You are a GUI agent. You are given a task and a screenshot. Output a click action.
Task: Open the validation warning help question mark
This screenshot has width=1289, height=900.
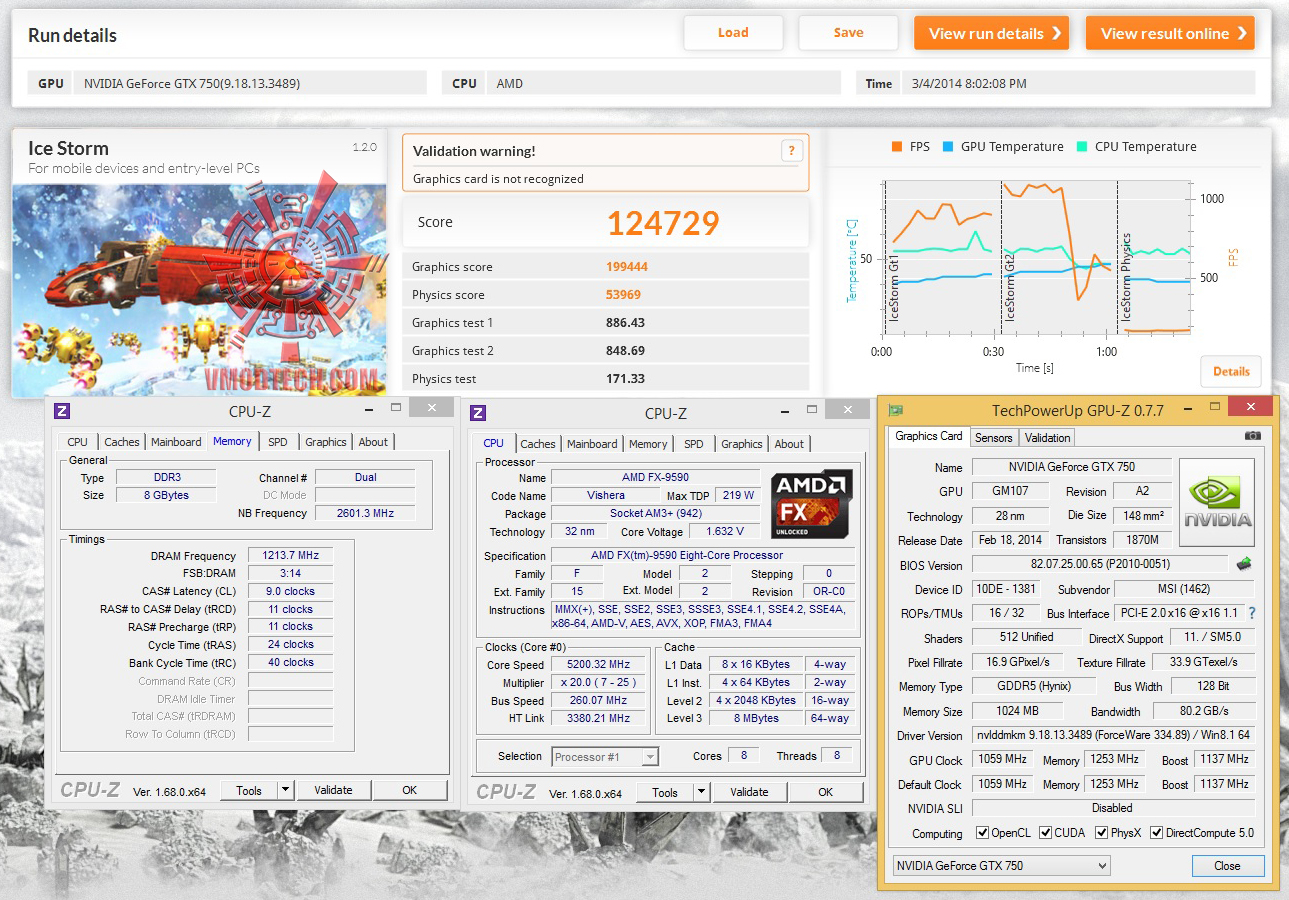791,151
